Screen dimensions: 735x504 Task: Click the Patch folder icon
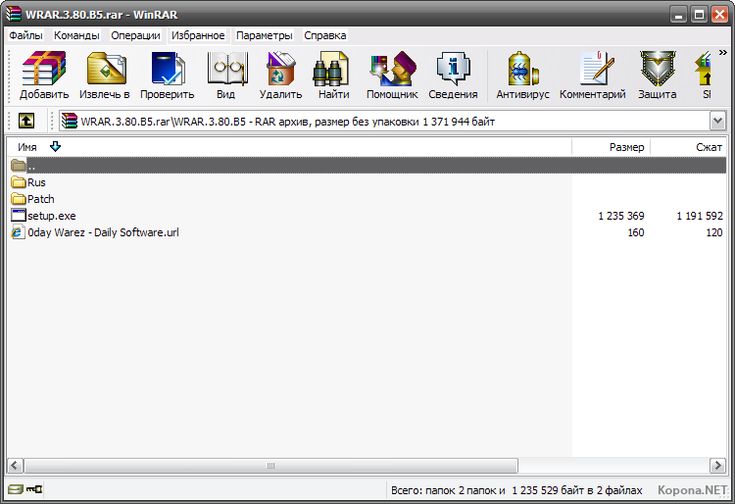(18, 199)
